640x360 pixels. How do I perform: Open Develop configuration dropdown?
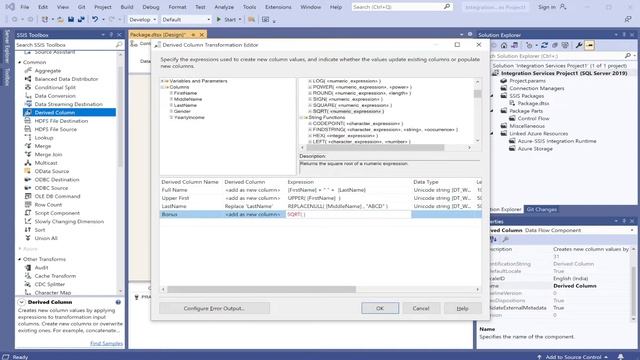pyautogui.click(x=142, y=19)
